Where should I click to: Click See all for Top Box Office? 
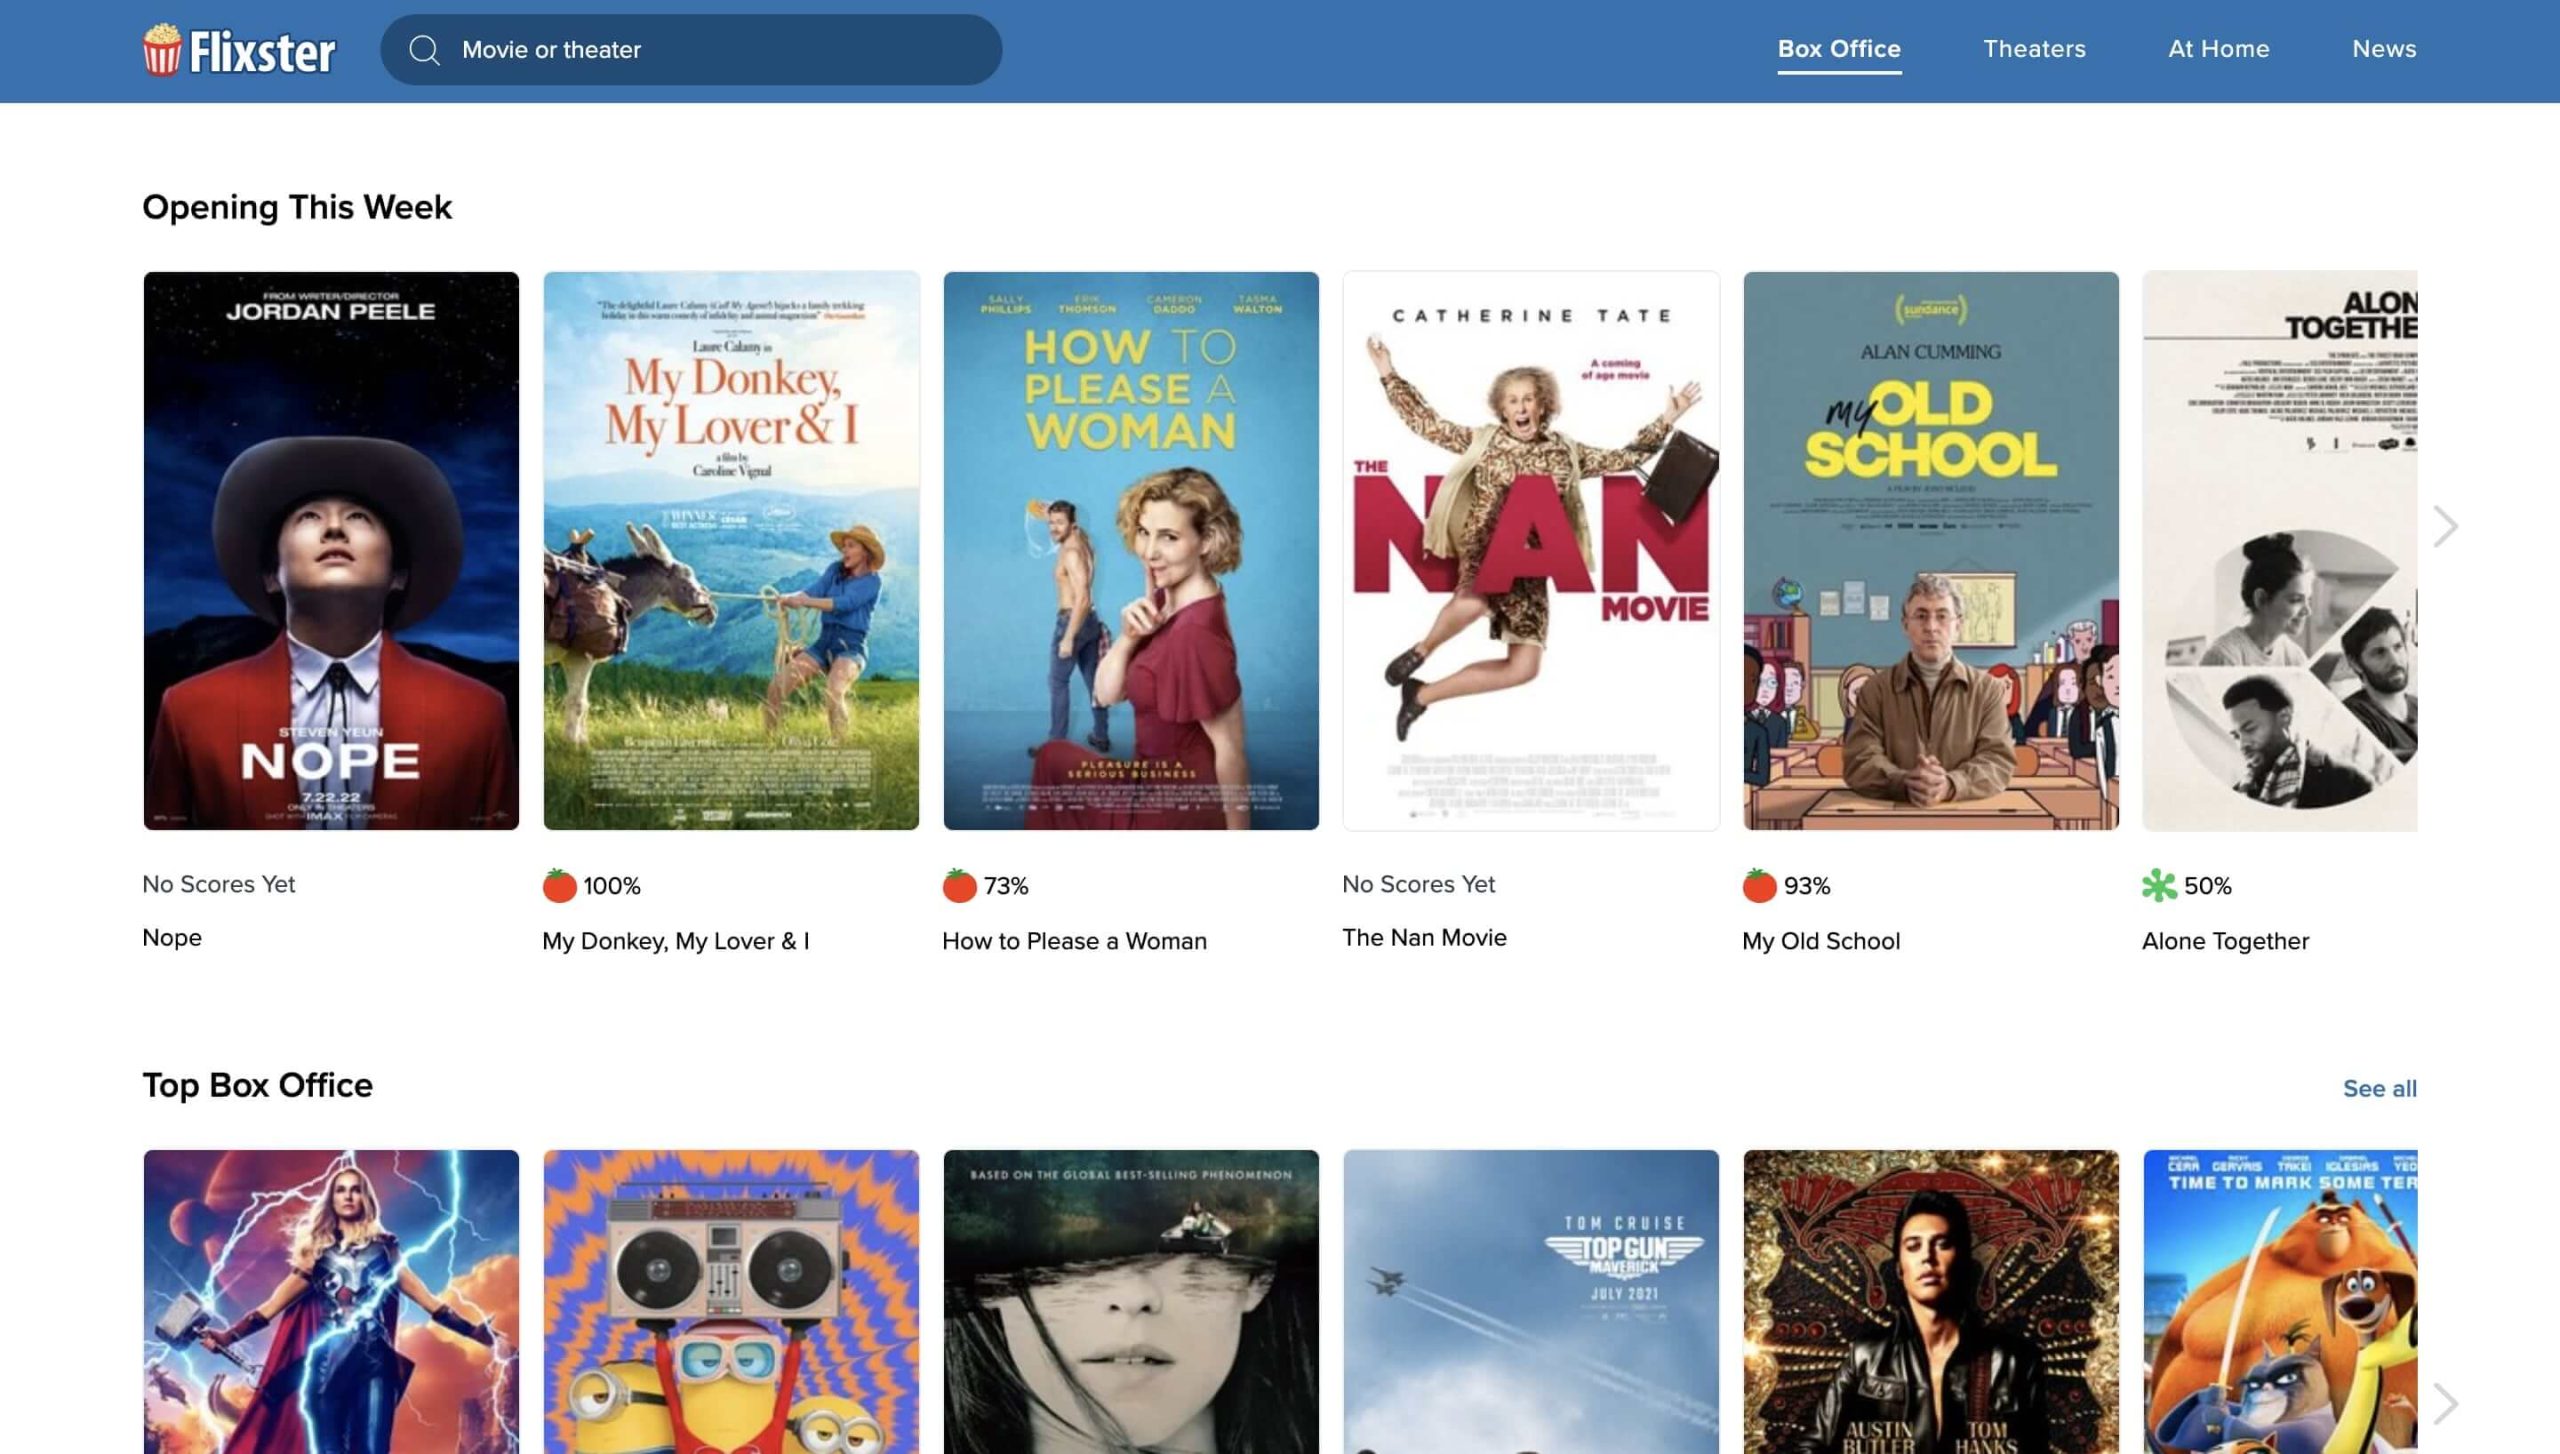tap(2379, 1088)
